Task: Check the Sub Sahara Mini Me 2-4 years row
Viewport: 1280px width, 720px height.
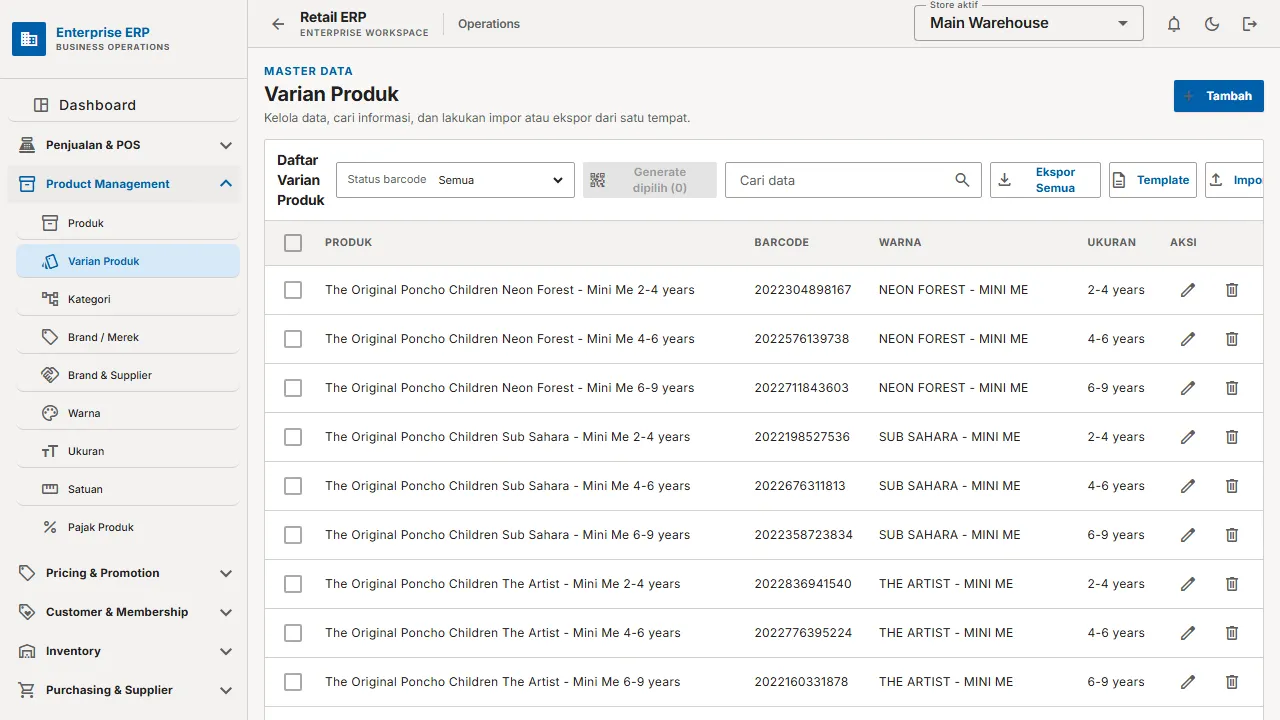Action: coord(293,437)
